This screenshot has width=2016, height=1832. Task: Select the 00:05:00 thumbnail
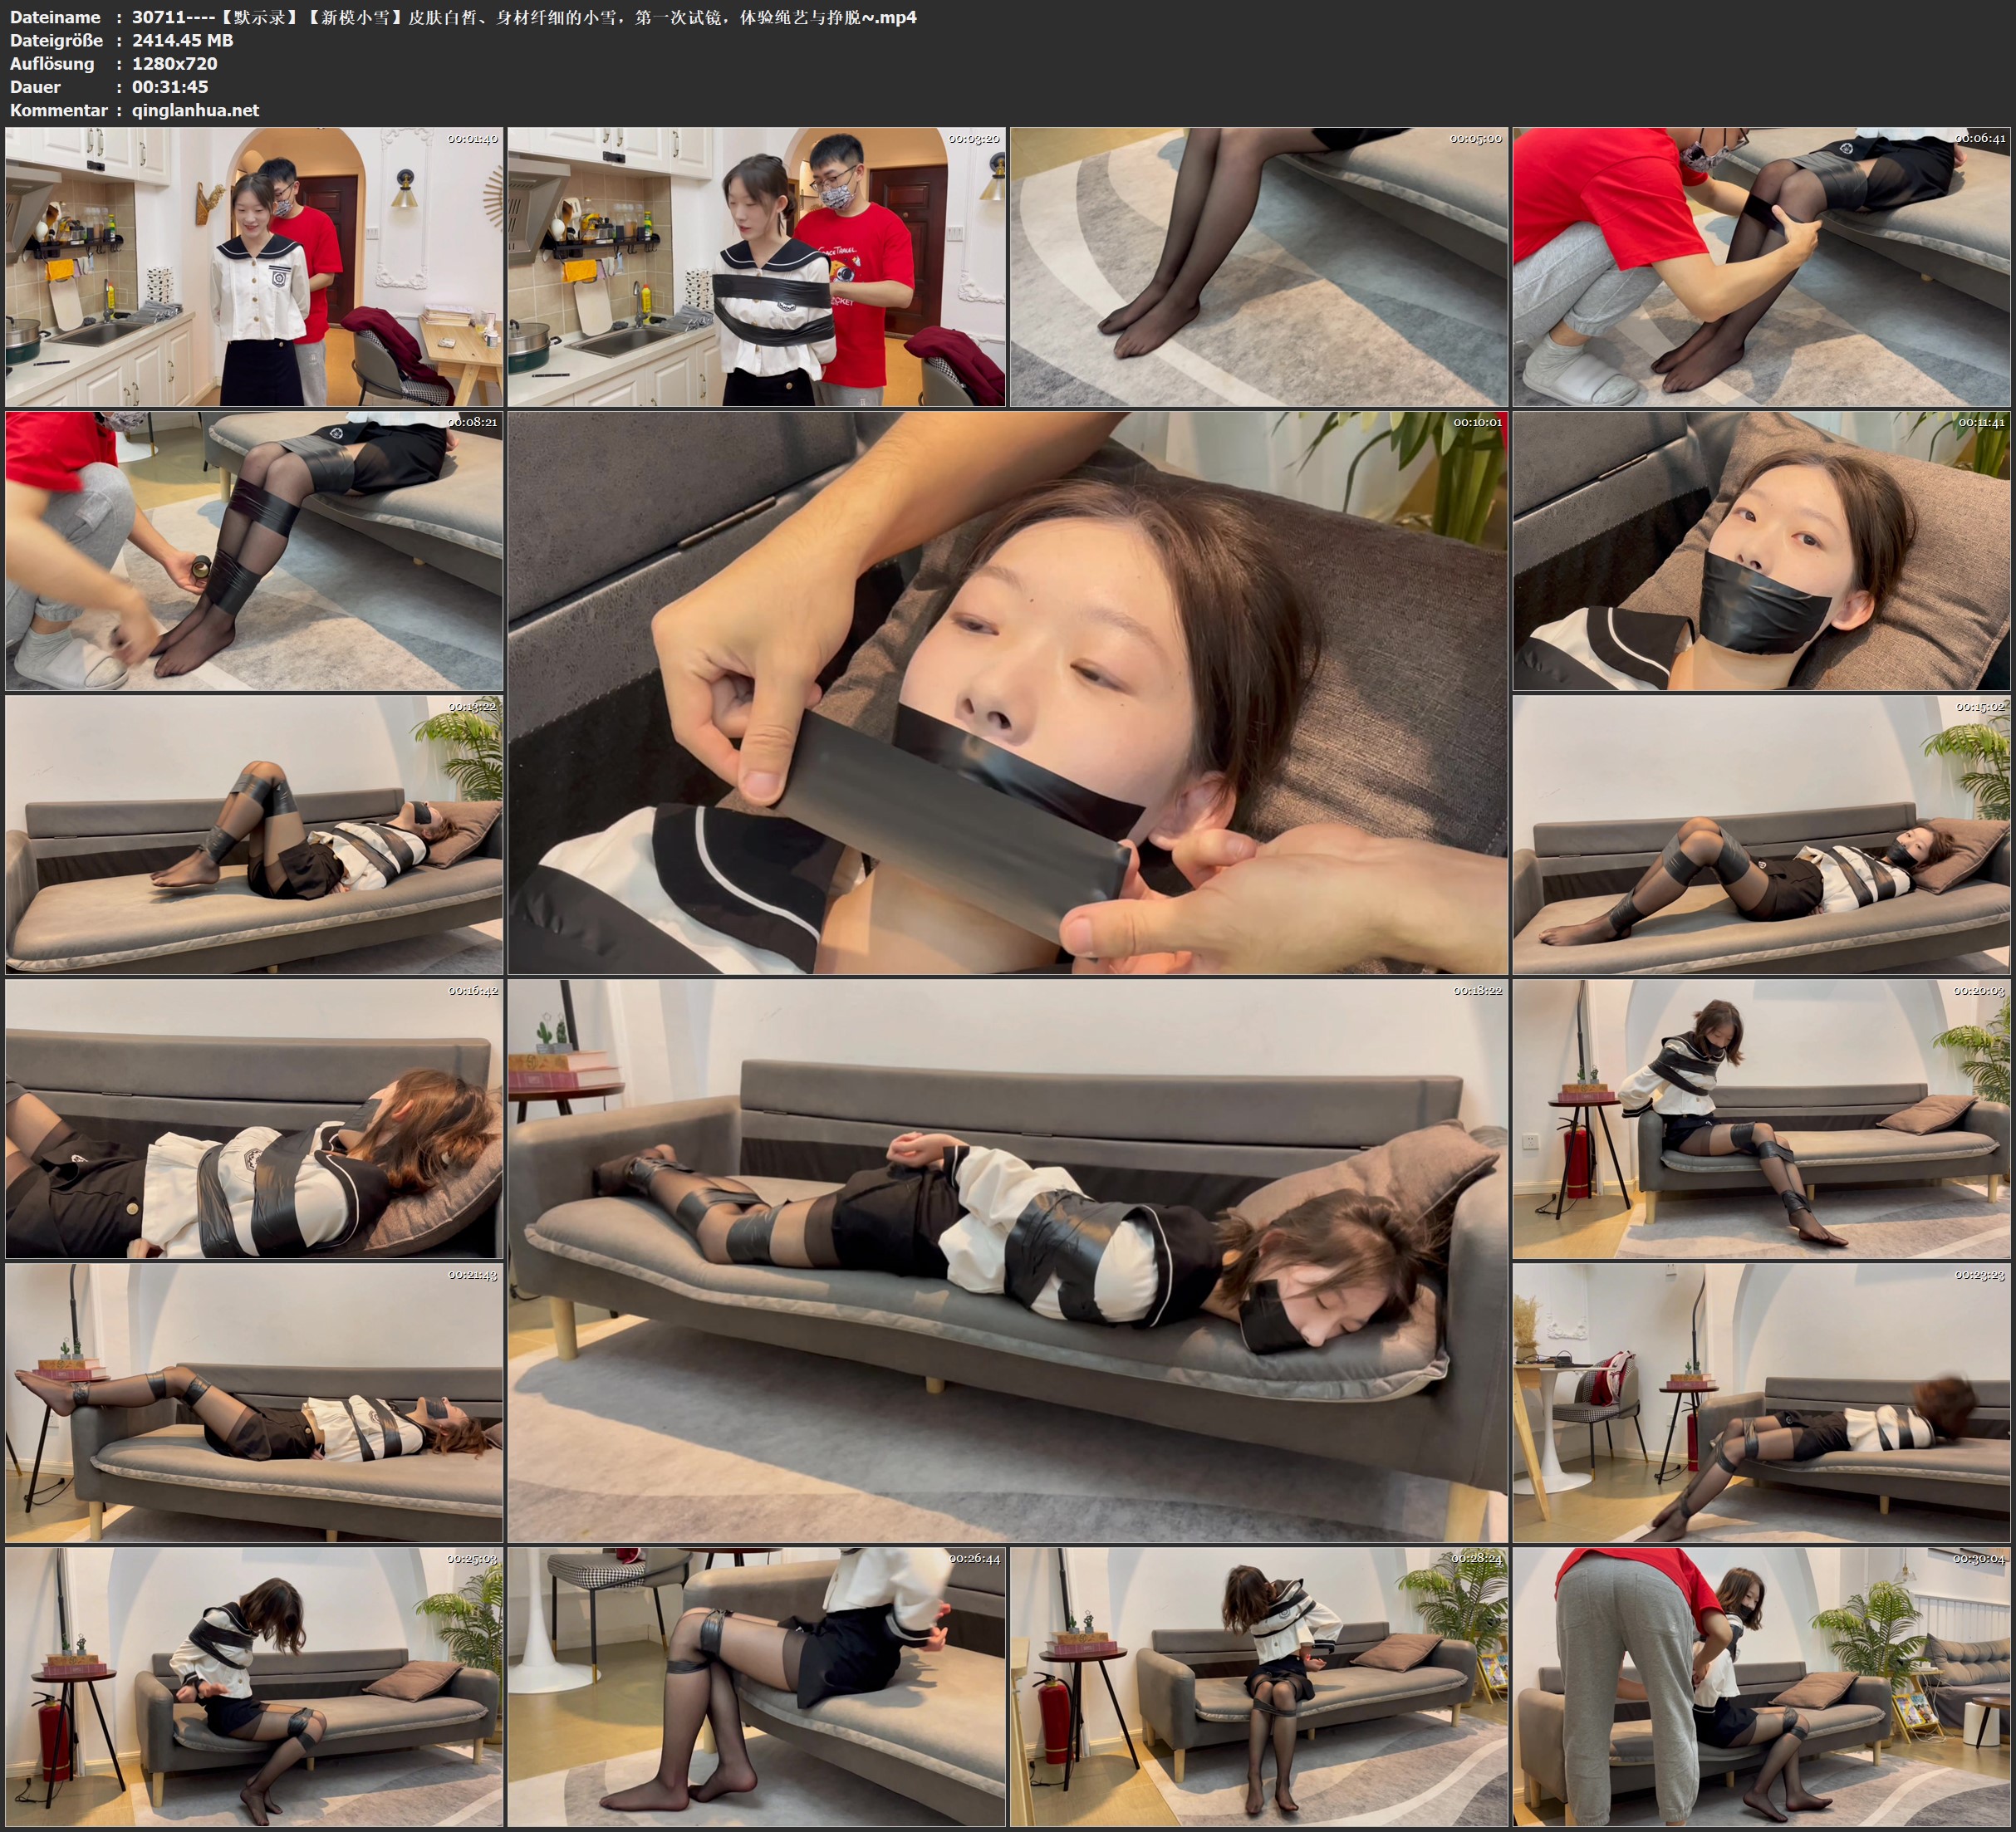[1258, 266]
